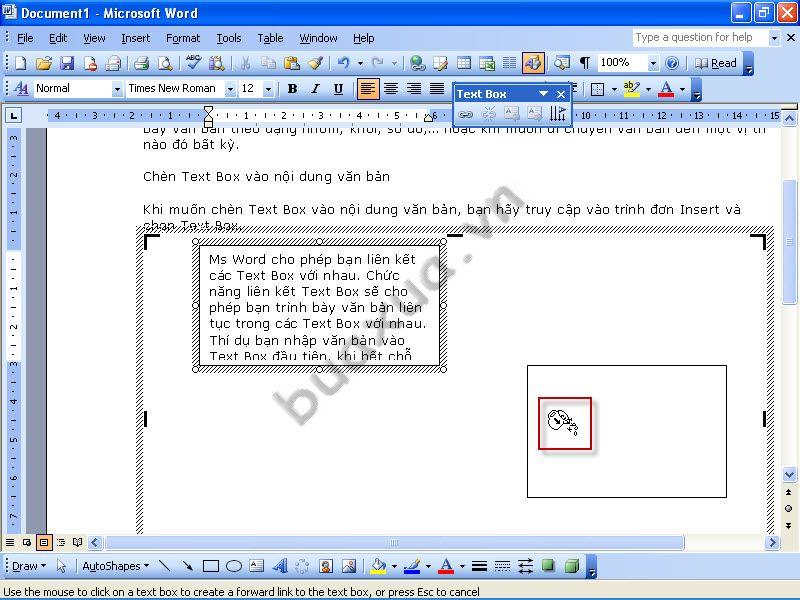The image size is (800, 600).
Task: Activate Format Painter brush
Action: point(315,63)
